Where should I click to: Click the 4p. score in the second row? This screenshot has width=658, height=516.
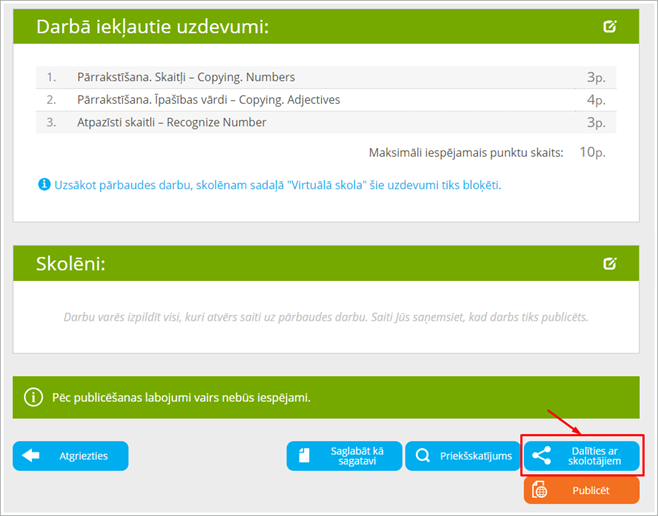[596, 100]
